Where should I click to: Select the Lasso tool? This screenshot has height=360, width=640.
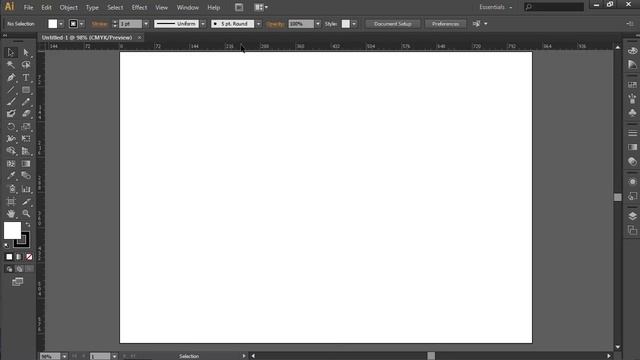[x=26, y=65]
